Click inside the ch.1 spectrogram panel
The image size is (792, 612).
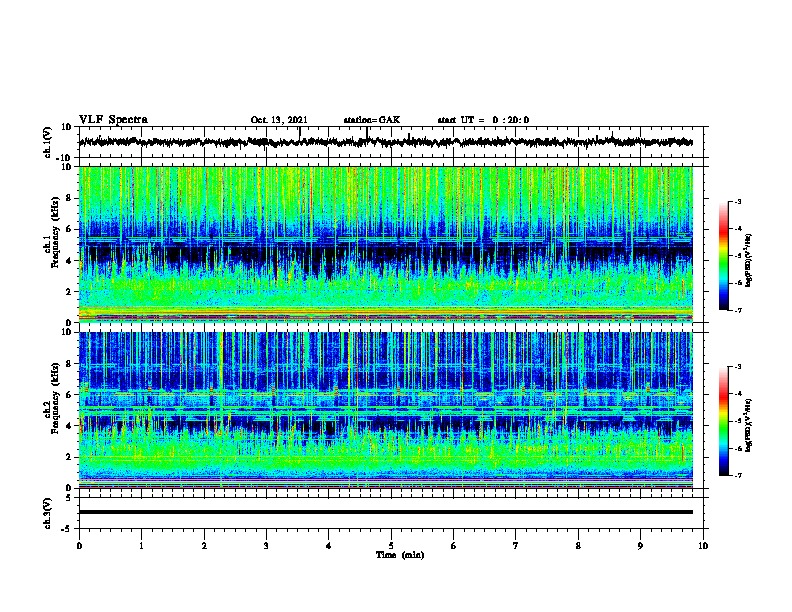[x=385, y=244]
